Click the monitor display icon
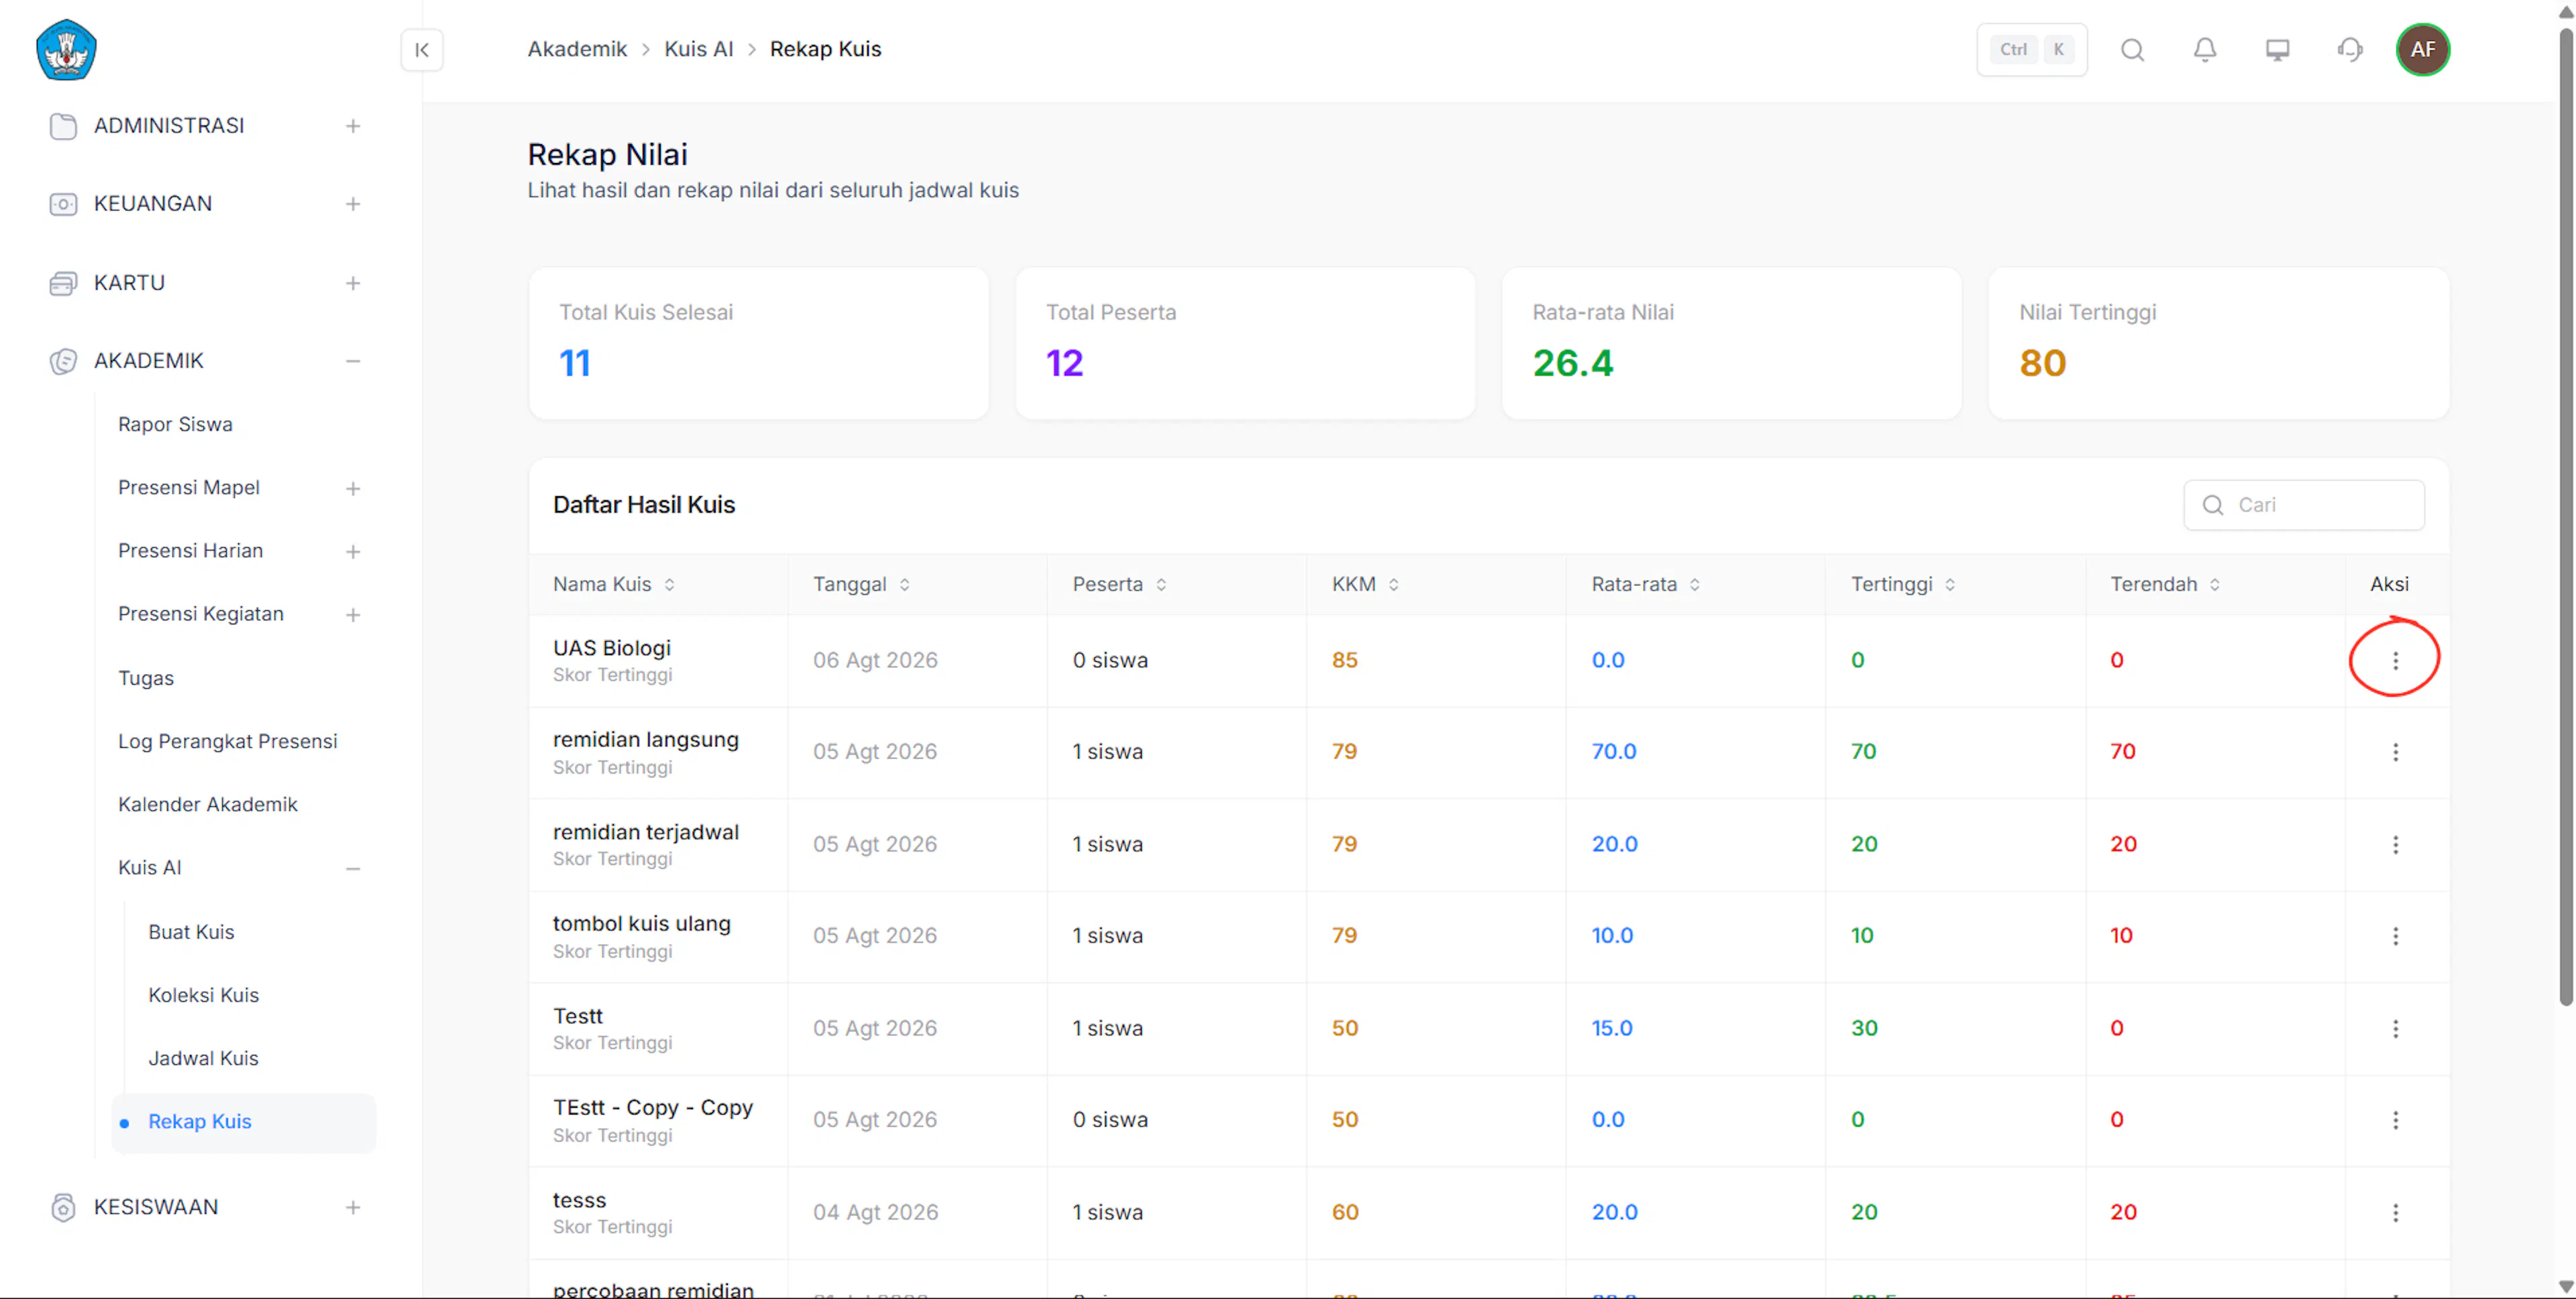 (x=2277, y=50)
